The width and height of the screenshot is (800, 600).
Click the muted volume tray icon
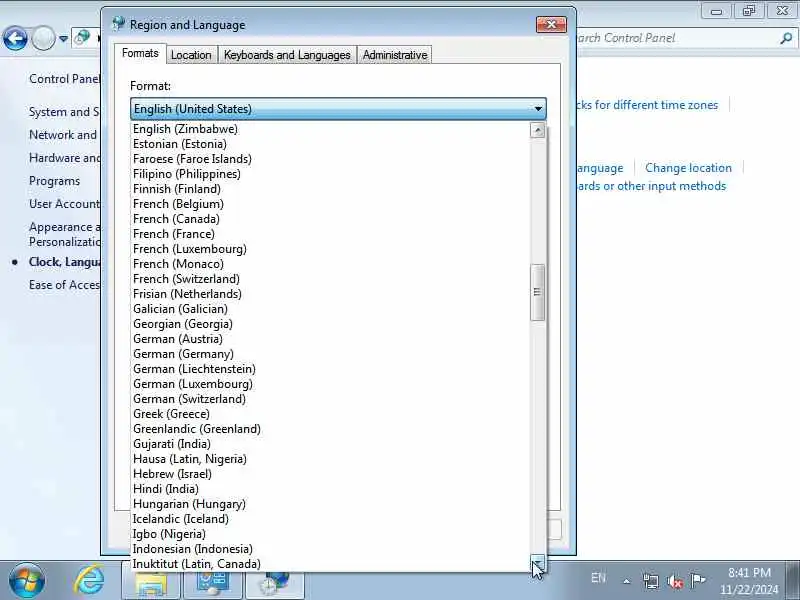click(674, 581)
